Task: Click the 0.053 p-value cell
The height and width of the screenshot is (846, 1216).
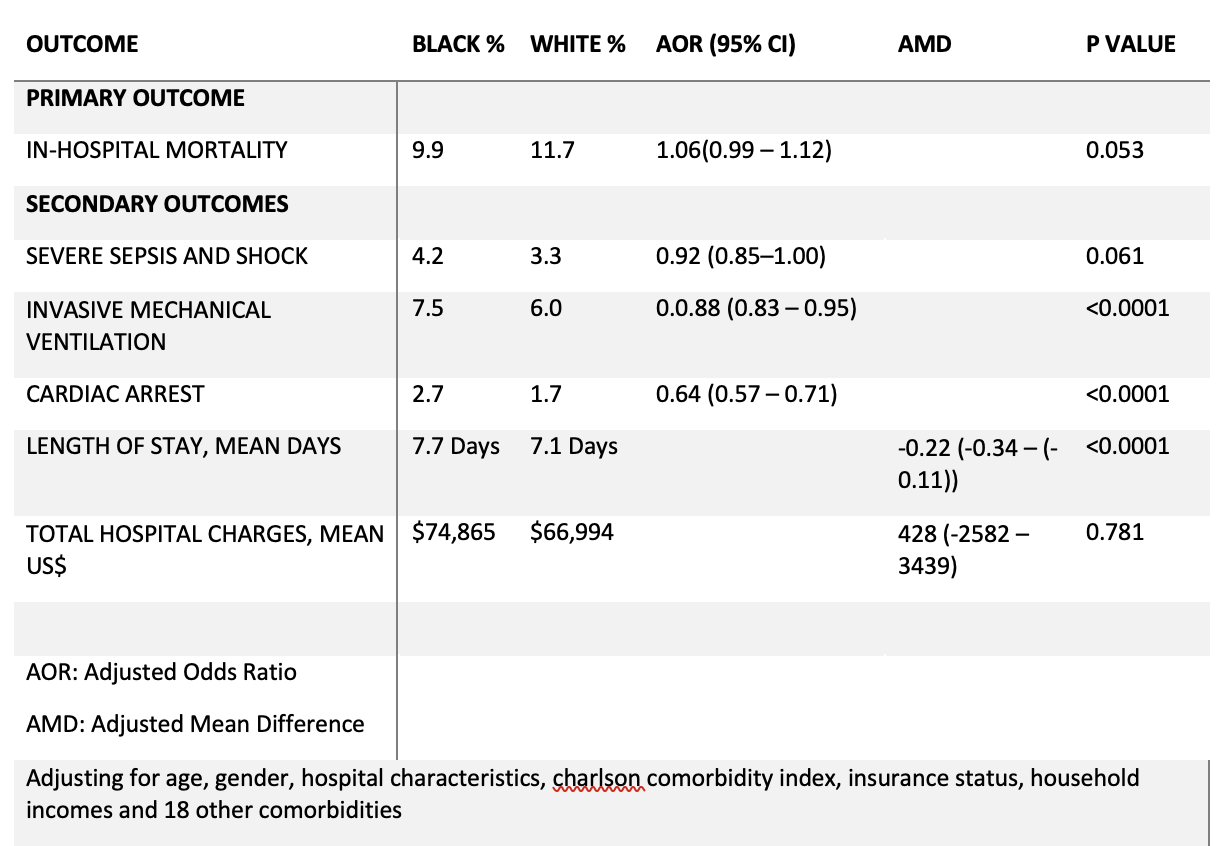Action: tap(1114, 150)
